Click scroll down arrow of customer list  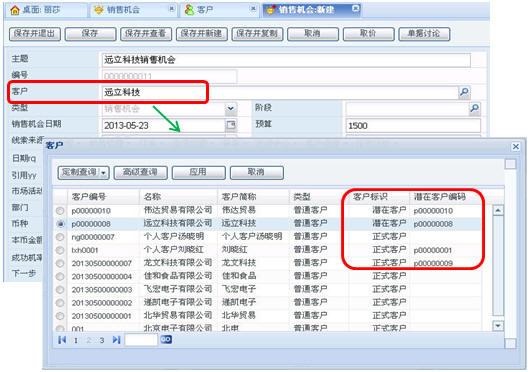click(x=498, y=326)
